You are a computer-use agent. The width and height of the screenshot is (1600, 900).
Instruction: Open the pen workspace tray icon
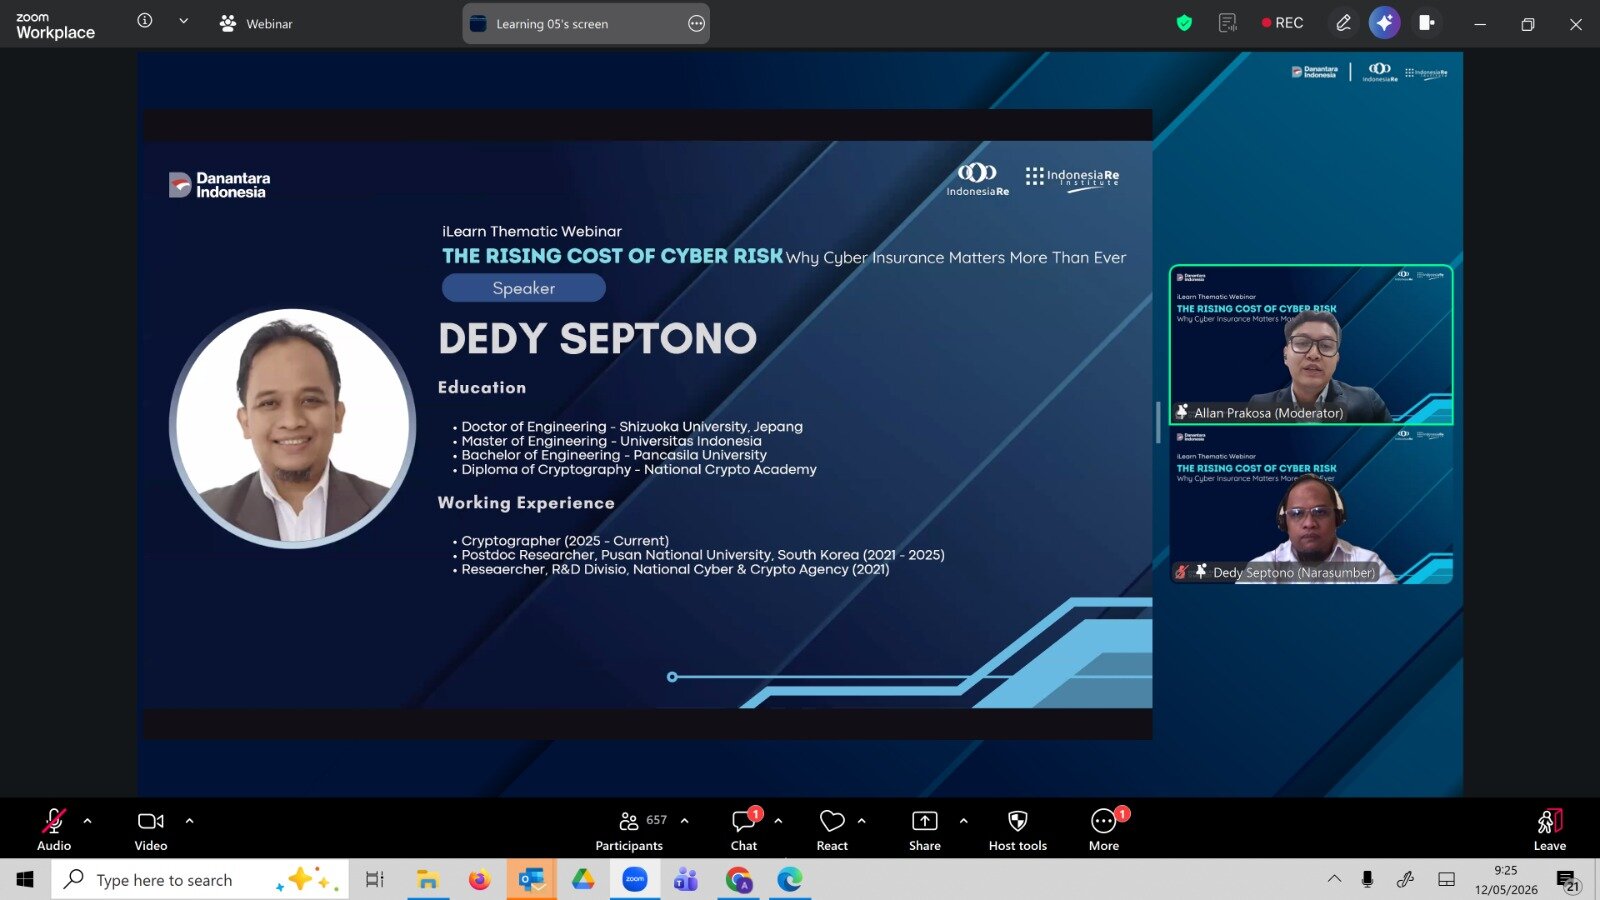tap(1405, 879)
